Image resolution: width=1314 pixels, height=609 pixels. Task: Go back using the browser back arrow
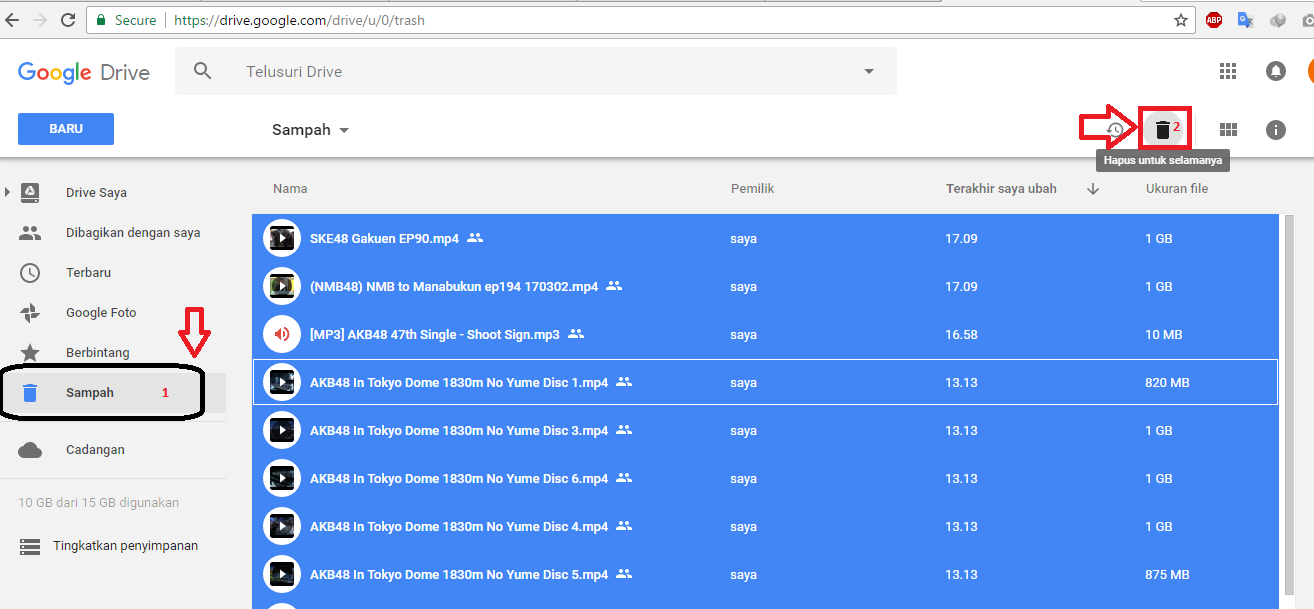point(12,20)
